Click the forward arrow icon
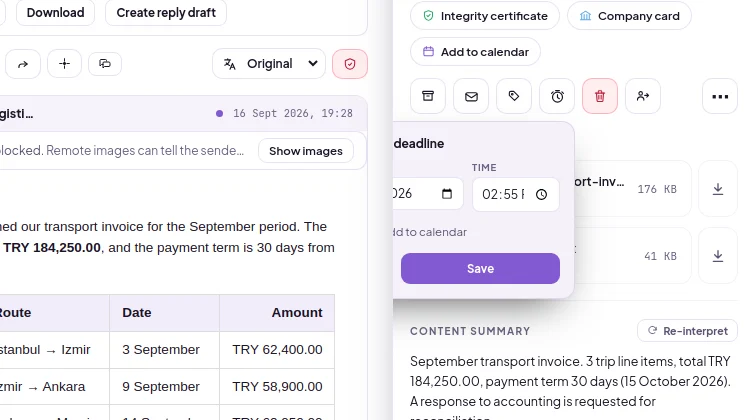The height and width of the screenshot is (420, 756). click(23, 64)
